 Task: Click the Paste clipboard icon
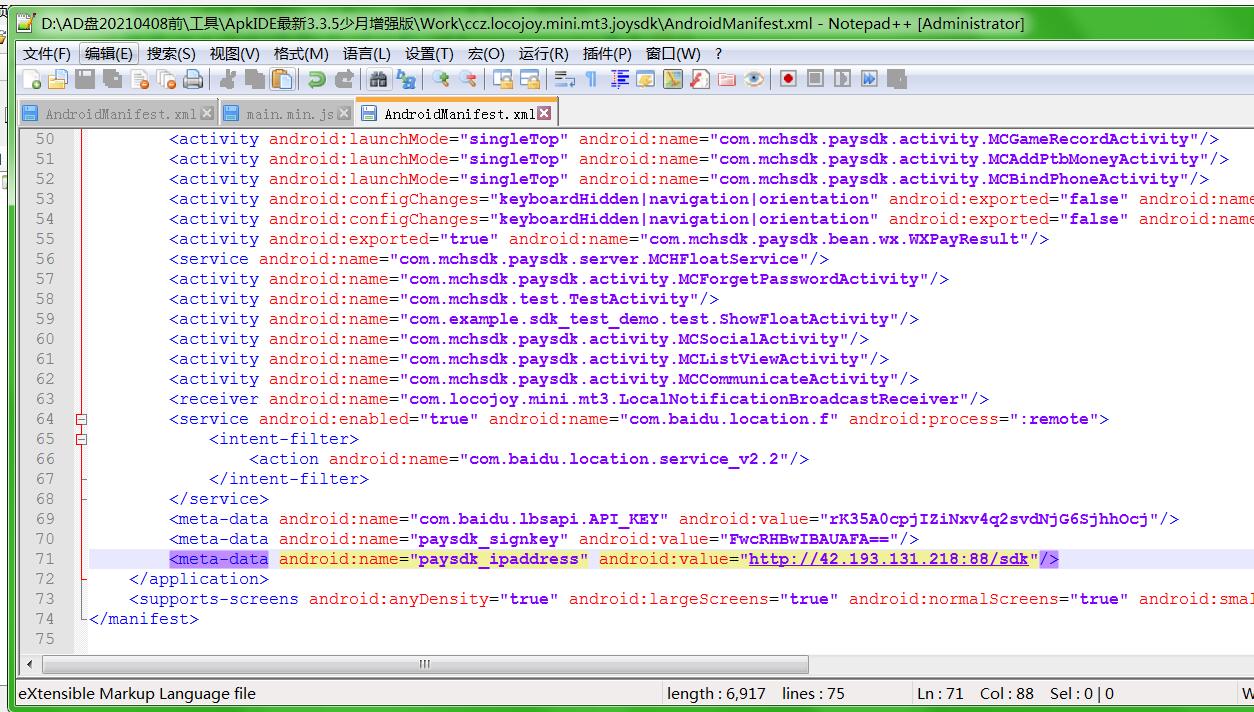tap(283, 80)
